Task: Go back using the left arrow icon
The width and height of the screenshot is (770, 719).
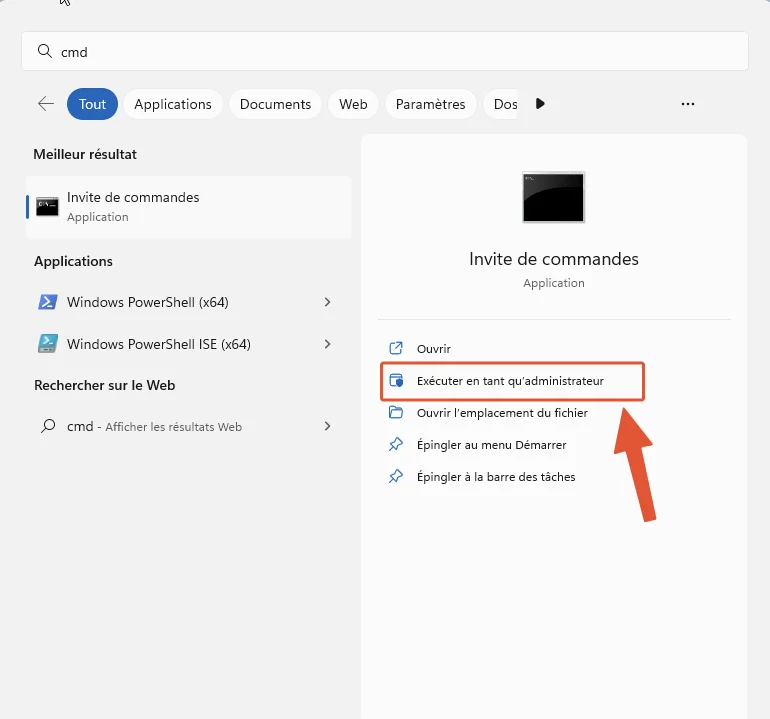Action: point(46,104)
